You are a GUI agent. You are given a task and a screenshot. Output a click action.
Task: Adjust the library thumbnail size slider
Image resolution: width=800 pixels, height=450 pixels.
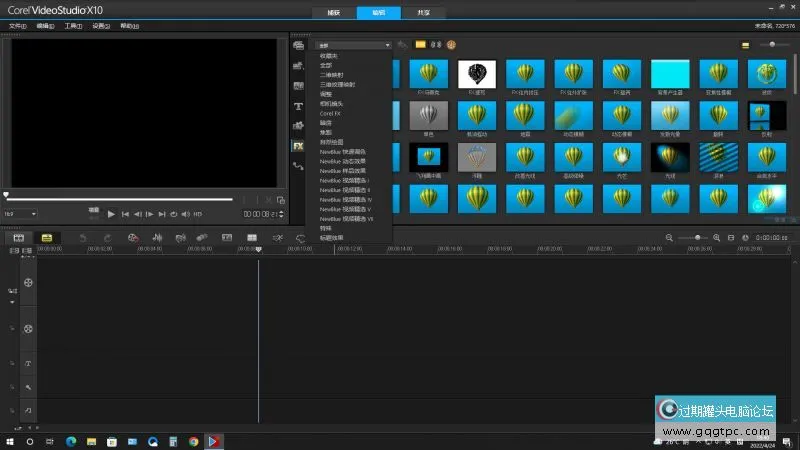pos(774,45)
